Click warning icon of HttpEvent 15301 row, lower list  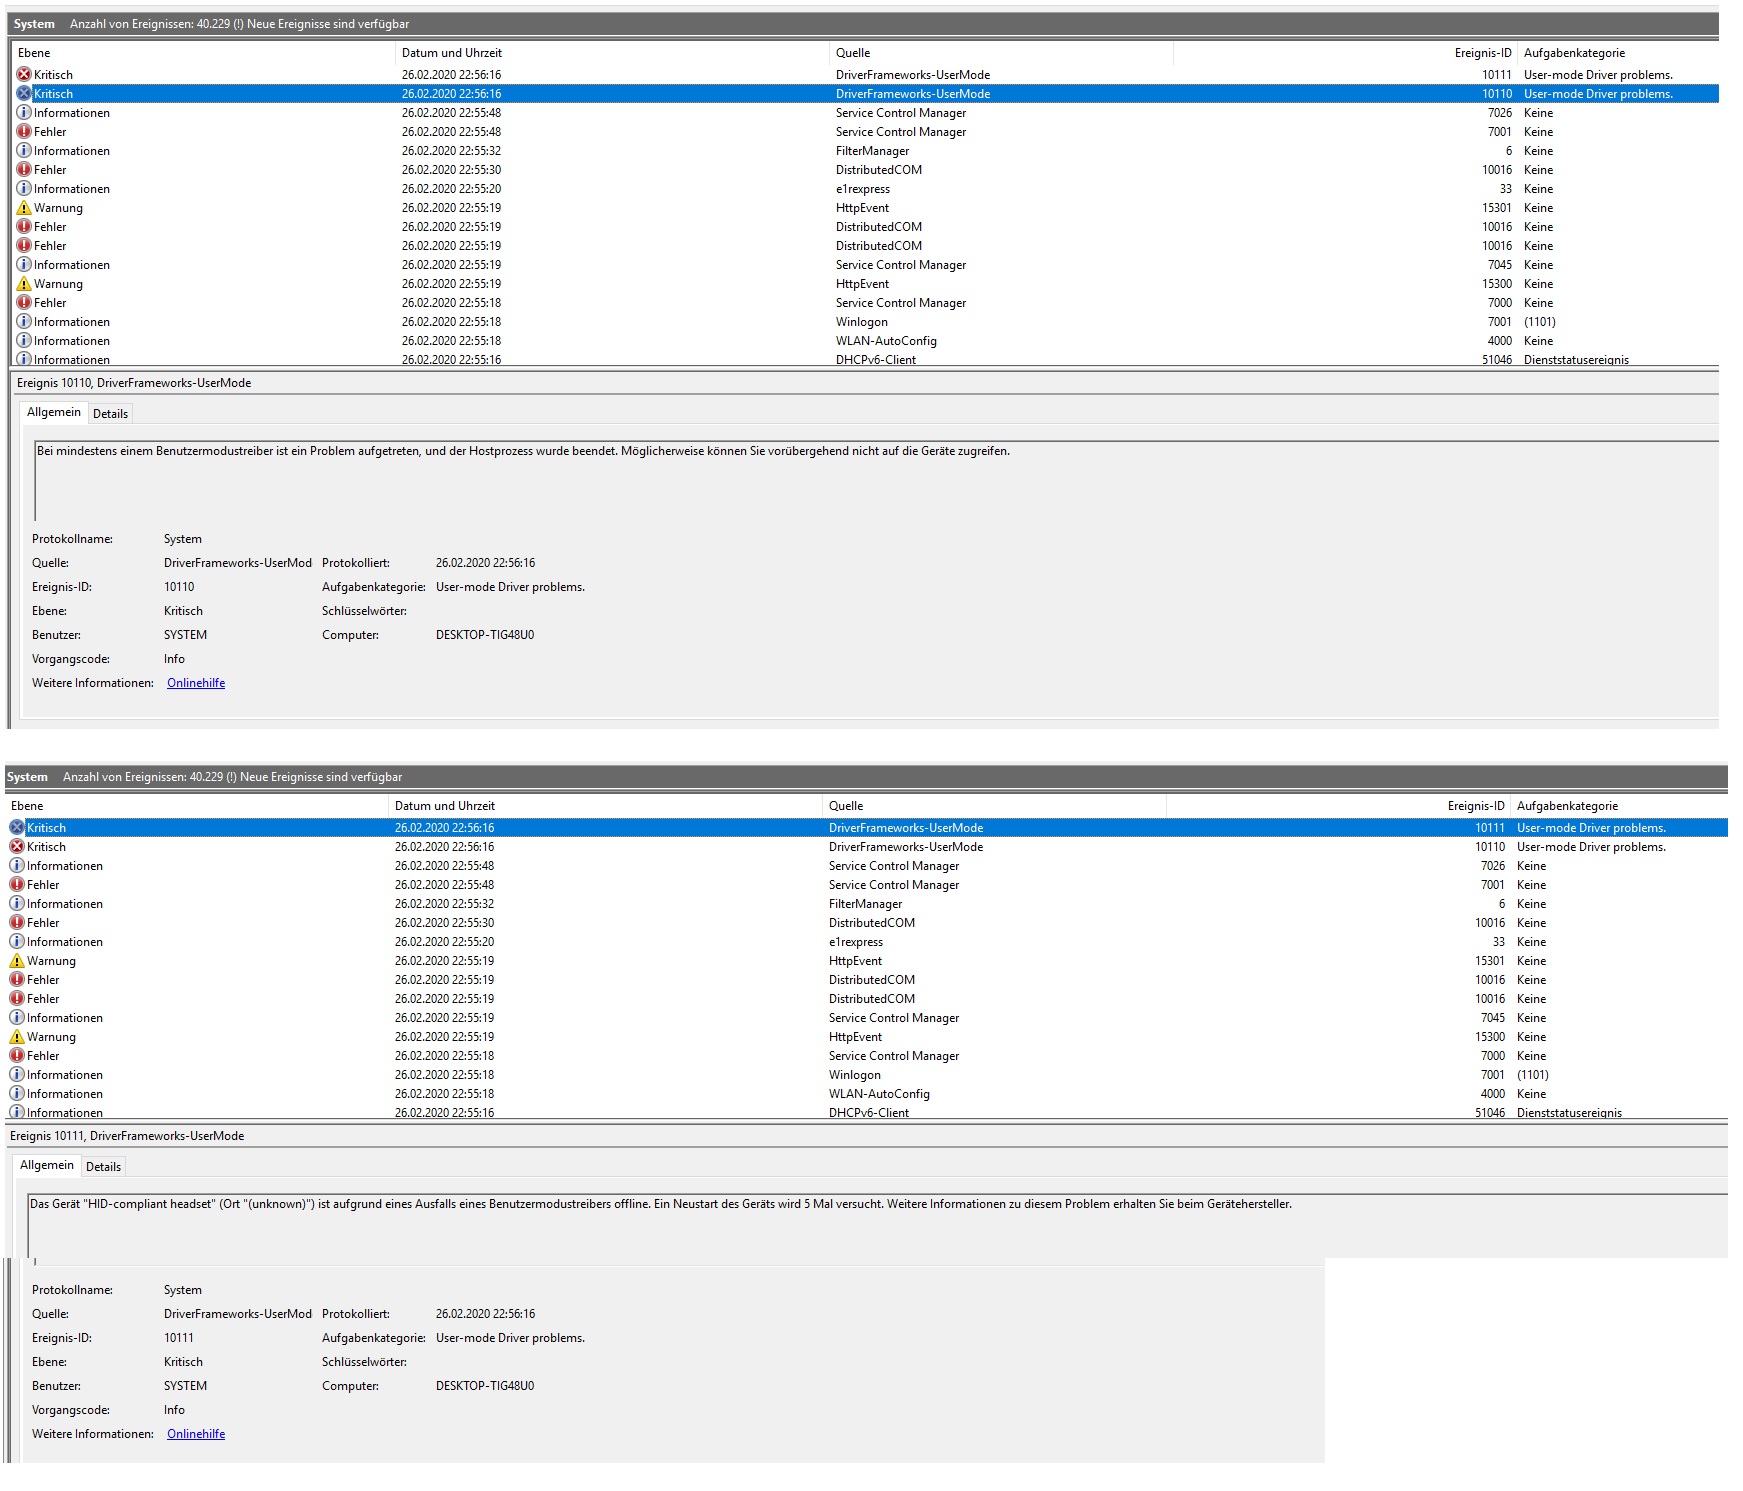(x=17, y=961)
